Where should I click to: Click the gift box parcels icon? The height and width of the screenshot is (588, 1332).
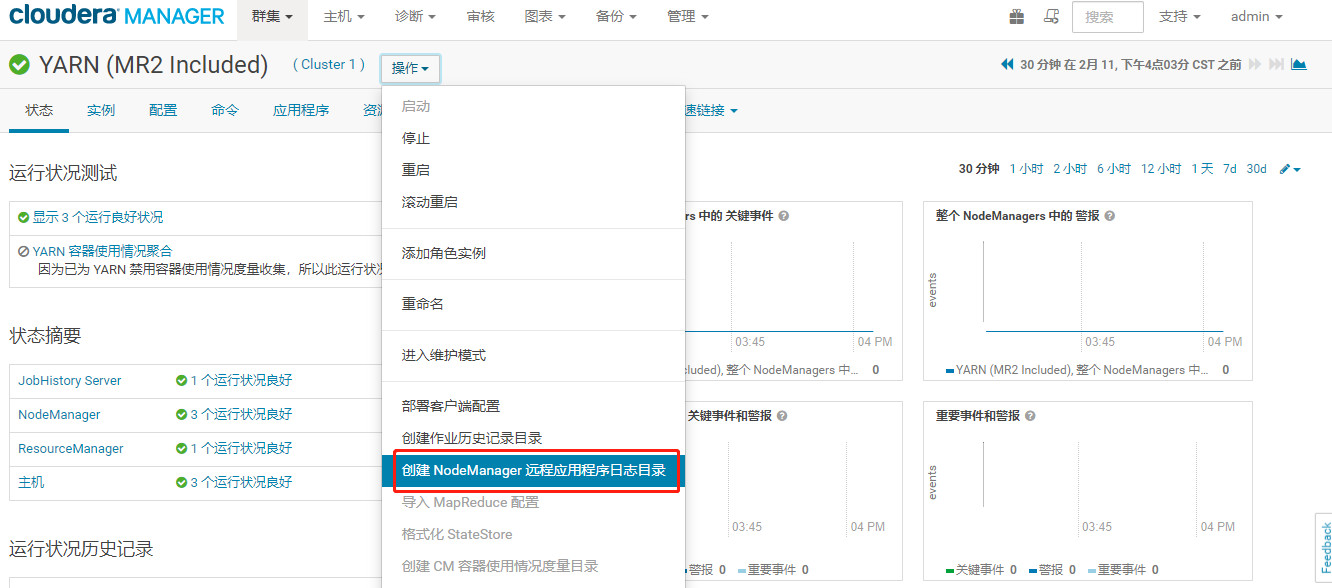(1017, 16)
